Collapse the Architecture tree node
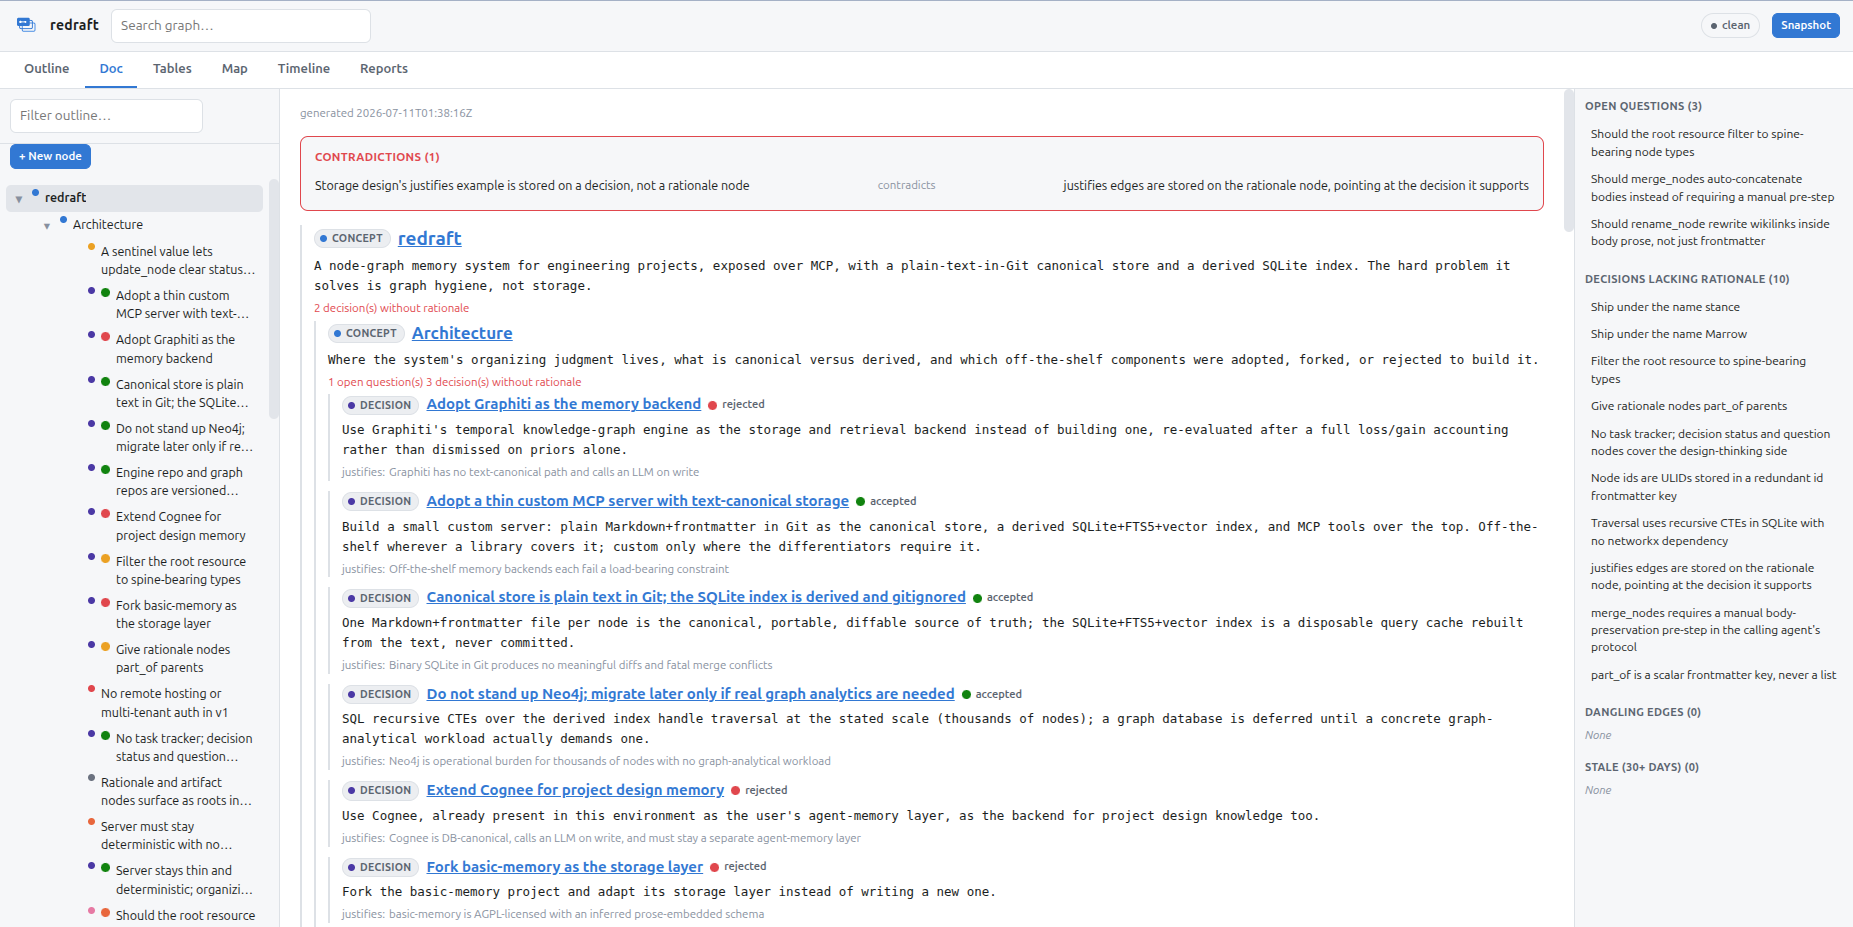Screen dimensions: 1853x927 coord(47,226)
